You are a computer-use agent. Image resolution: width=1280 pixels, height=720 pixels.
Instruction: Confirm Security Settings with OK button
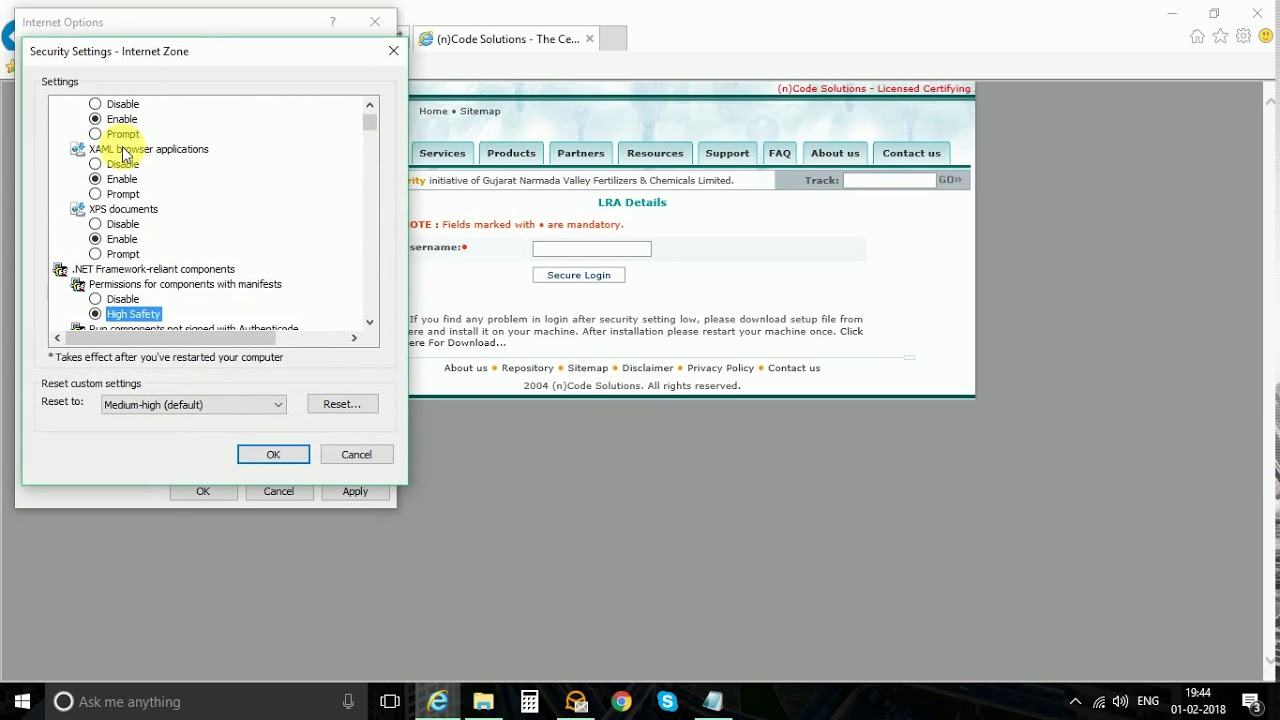[273, 454]
